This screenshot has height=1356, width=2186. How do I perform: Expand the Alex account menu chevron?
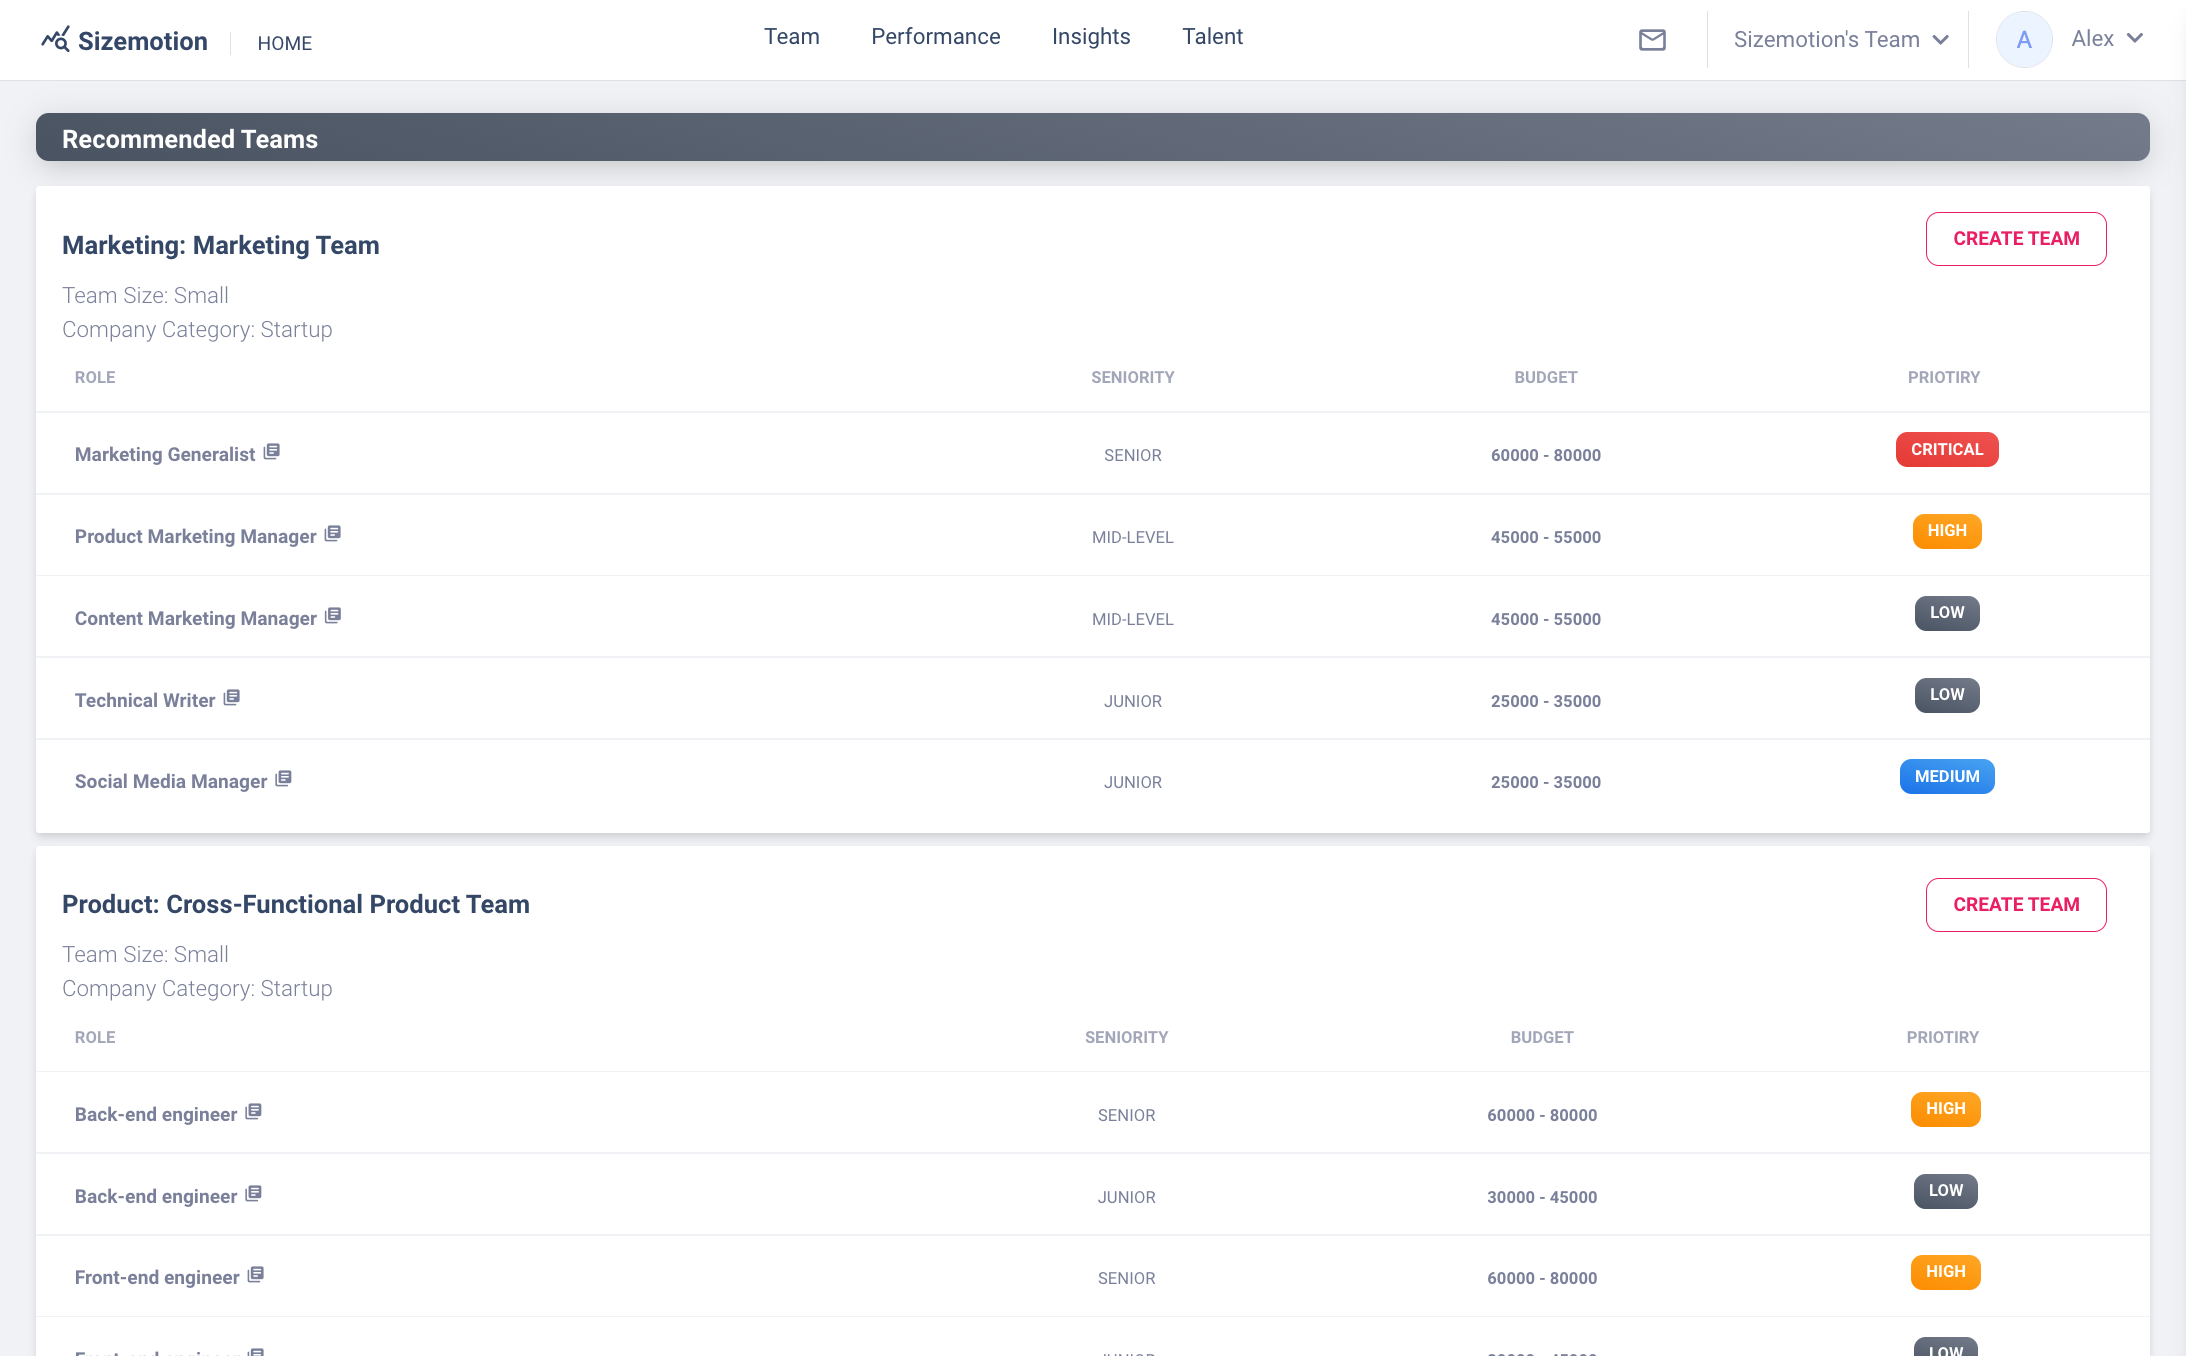[2135, 39]
